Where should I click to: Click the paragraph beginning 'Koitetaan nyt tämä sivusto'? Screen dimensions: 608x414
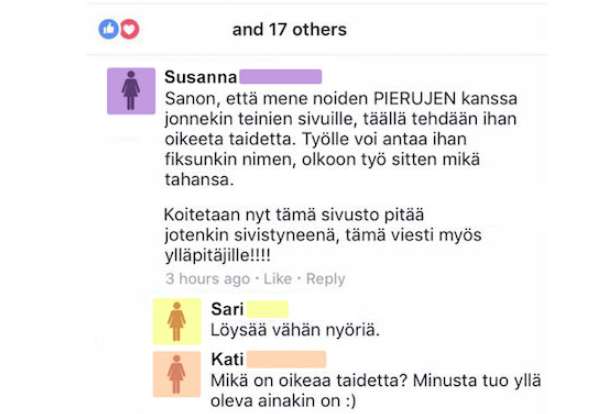(x=323, y=235)
